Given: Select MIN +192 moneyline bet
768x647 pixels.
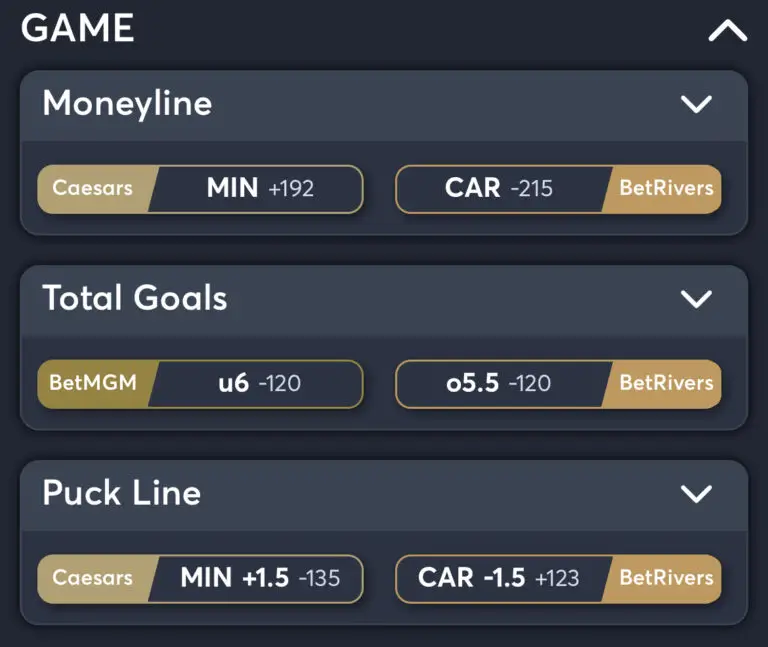Looking at the screenshot, I should coord(260,188).
